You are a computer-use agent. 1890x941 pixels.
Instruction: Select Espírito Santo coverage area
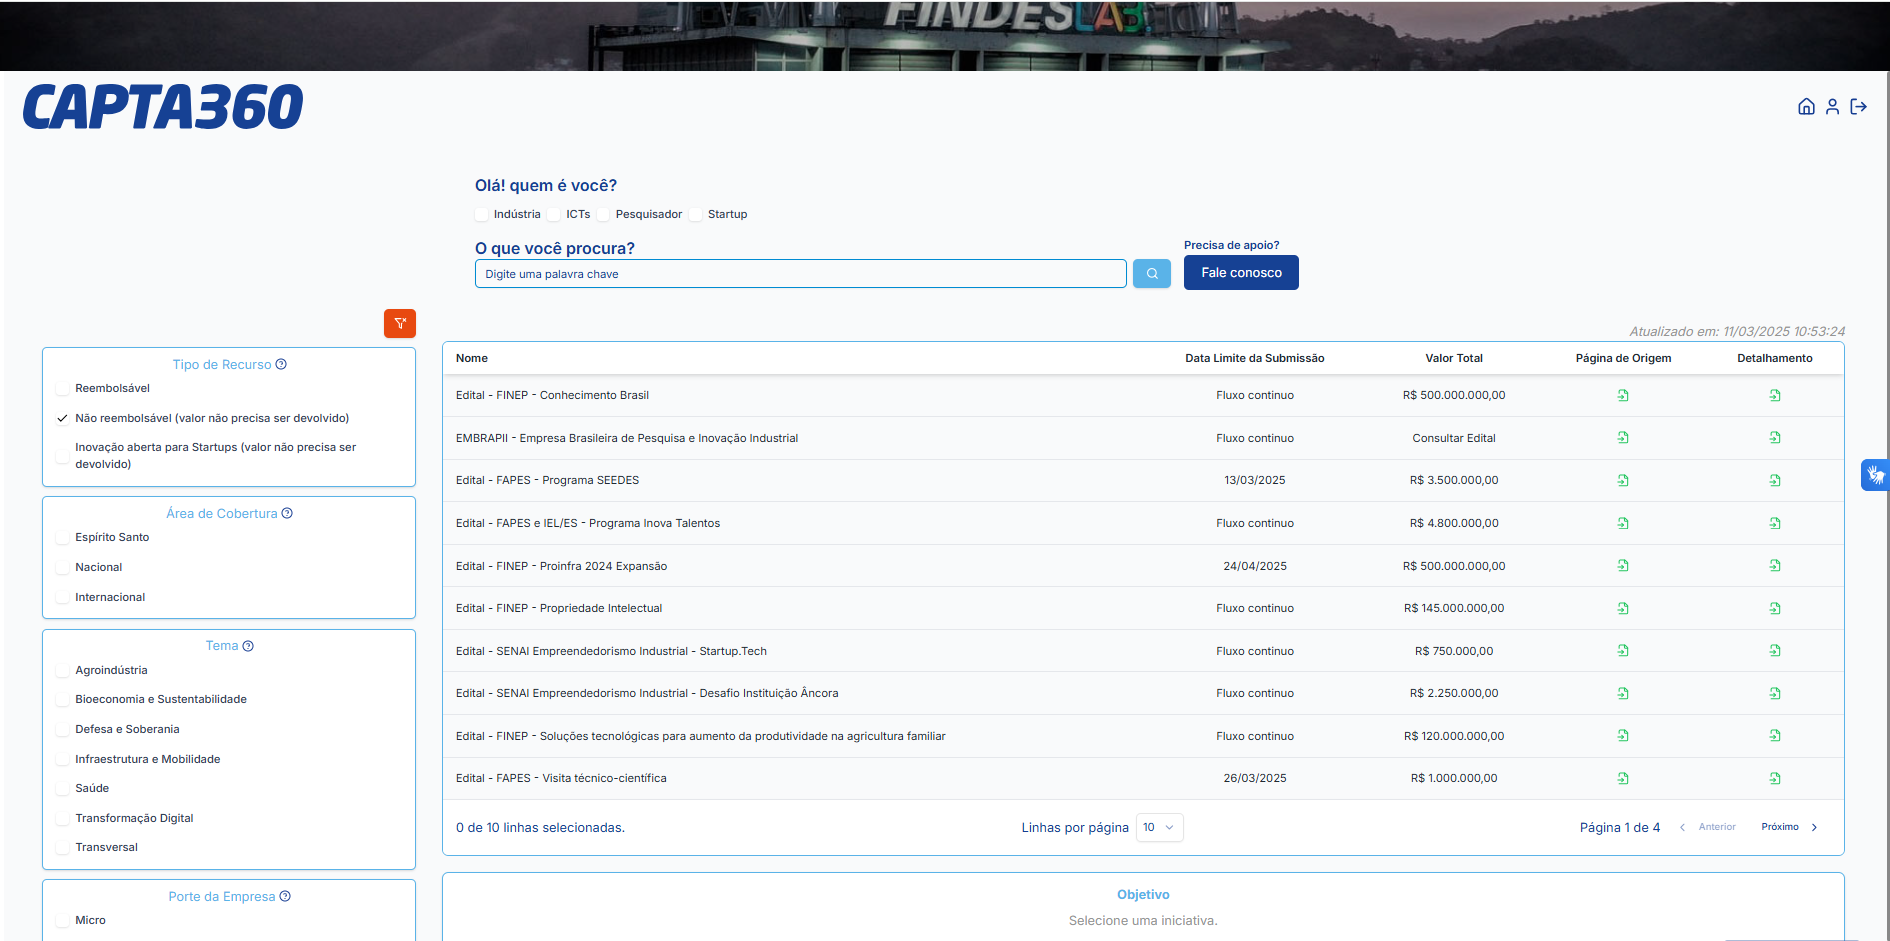(63, 537)
